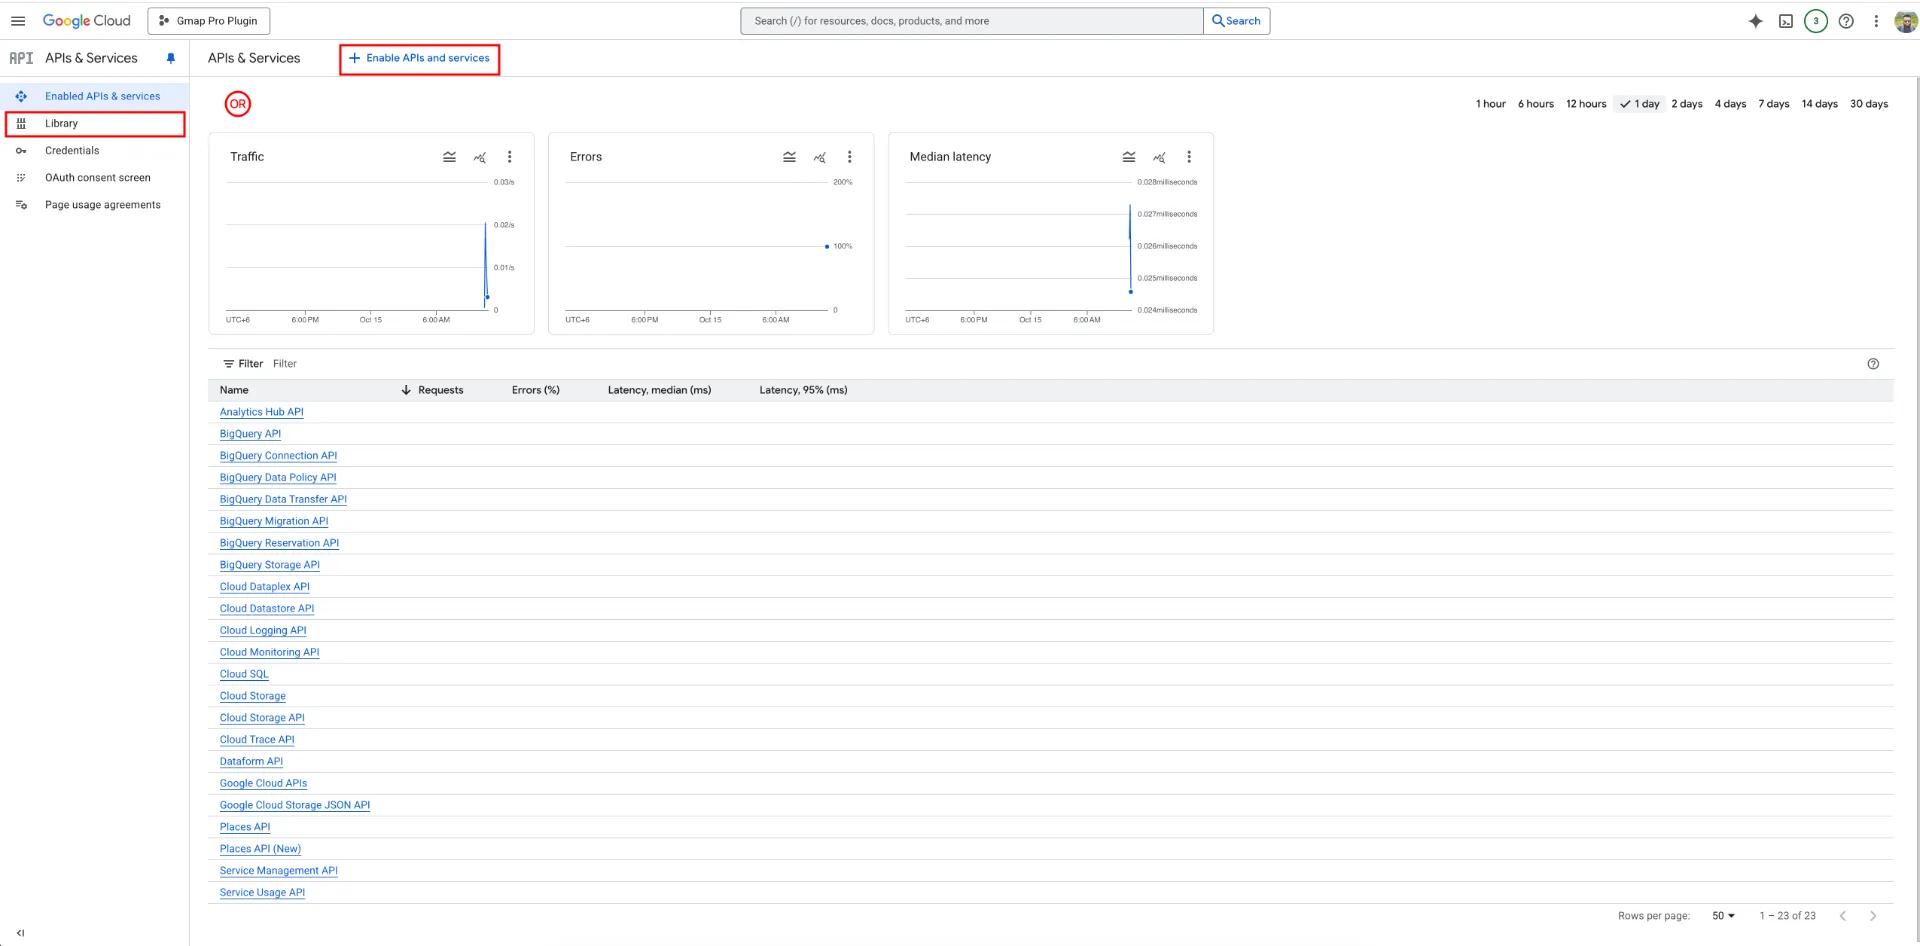Open Google Cloud Storage JSON API link
This screenshot has width=1920, height=946.
click(x=295, y=805)
